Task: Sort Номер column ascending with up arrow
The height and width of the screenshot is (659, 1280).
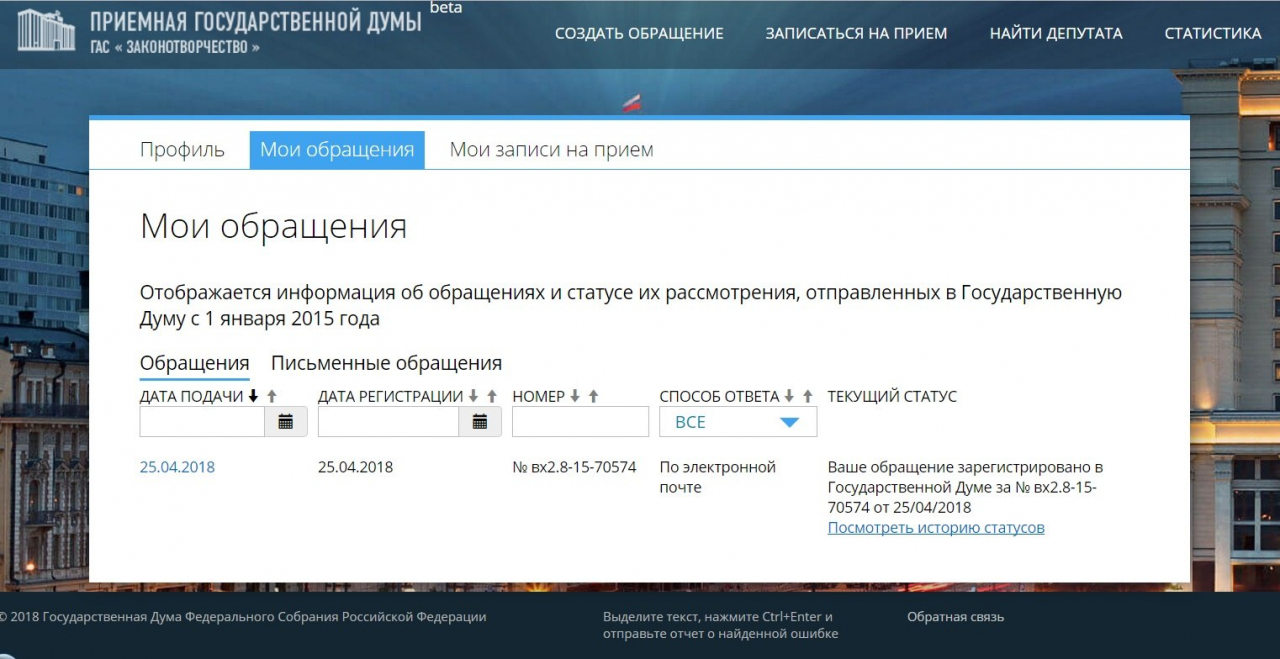Action: tap(594, 396)
